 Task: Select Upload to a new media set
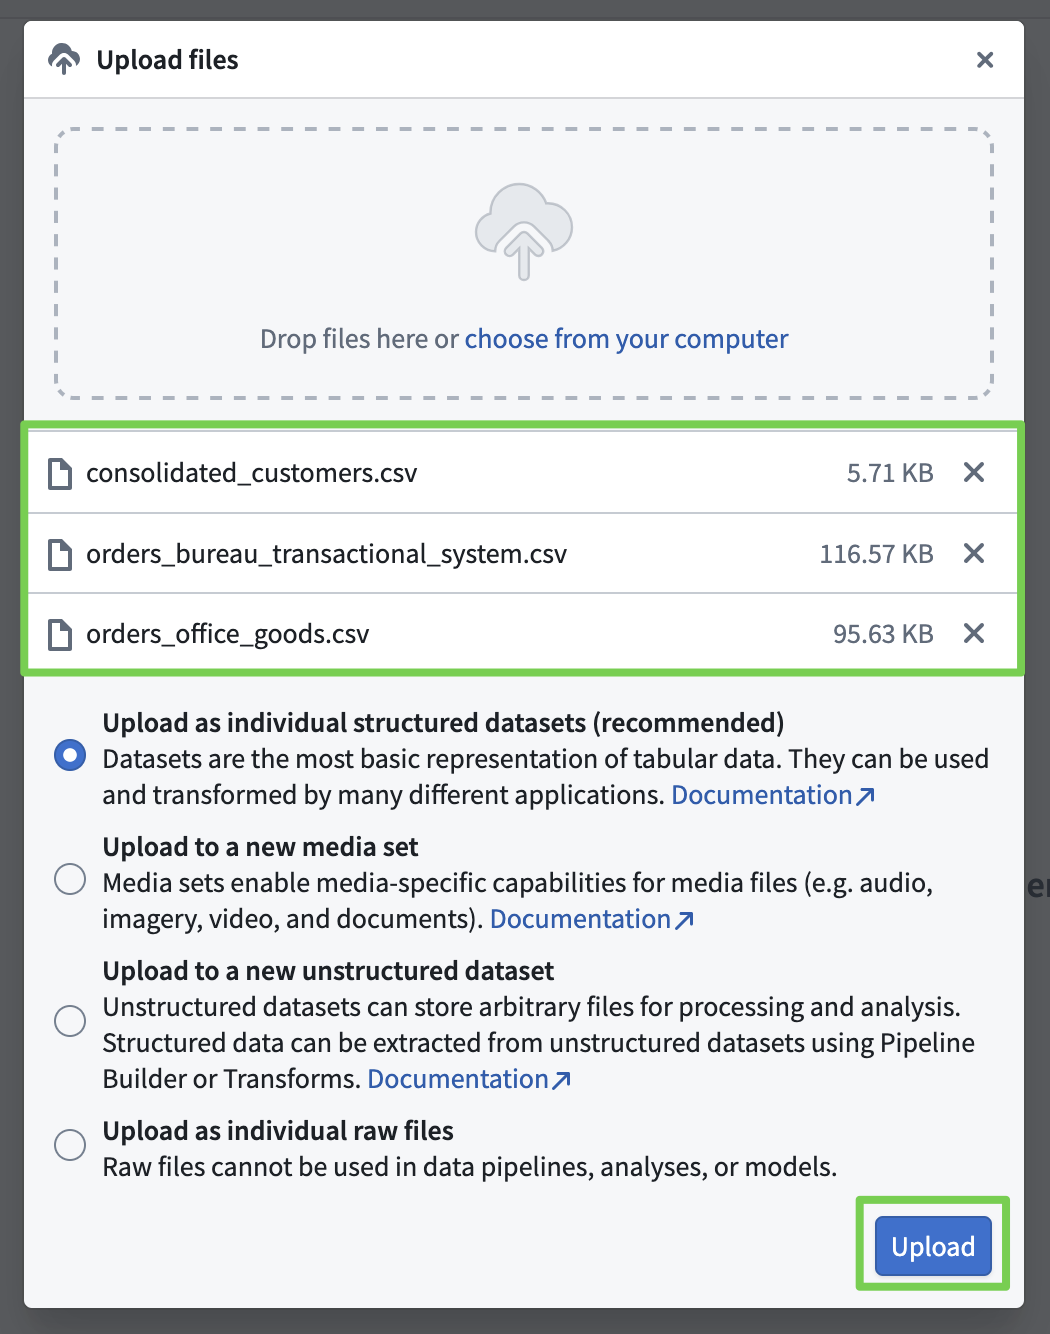click(x=70, y=879)
